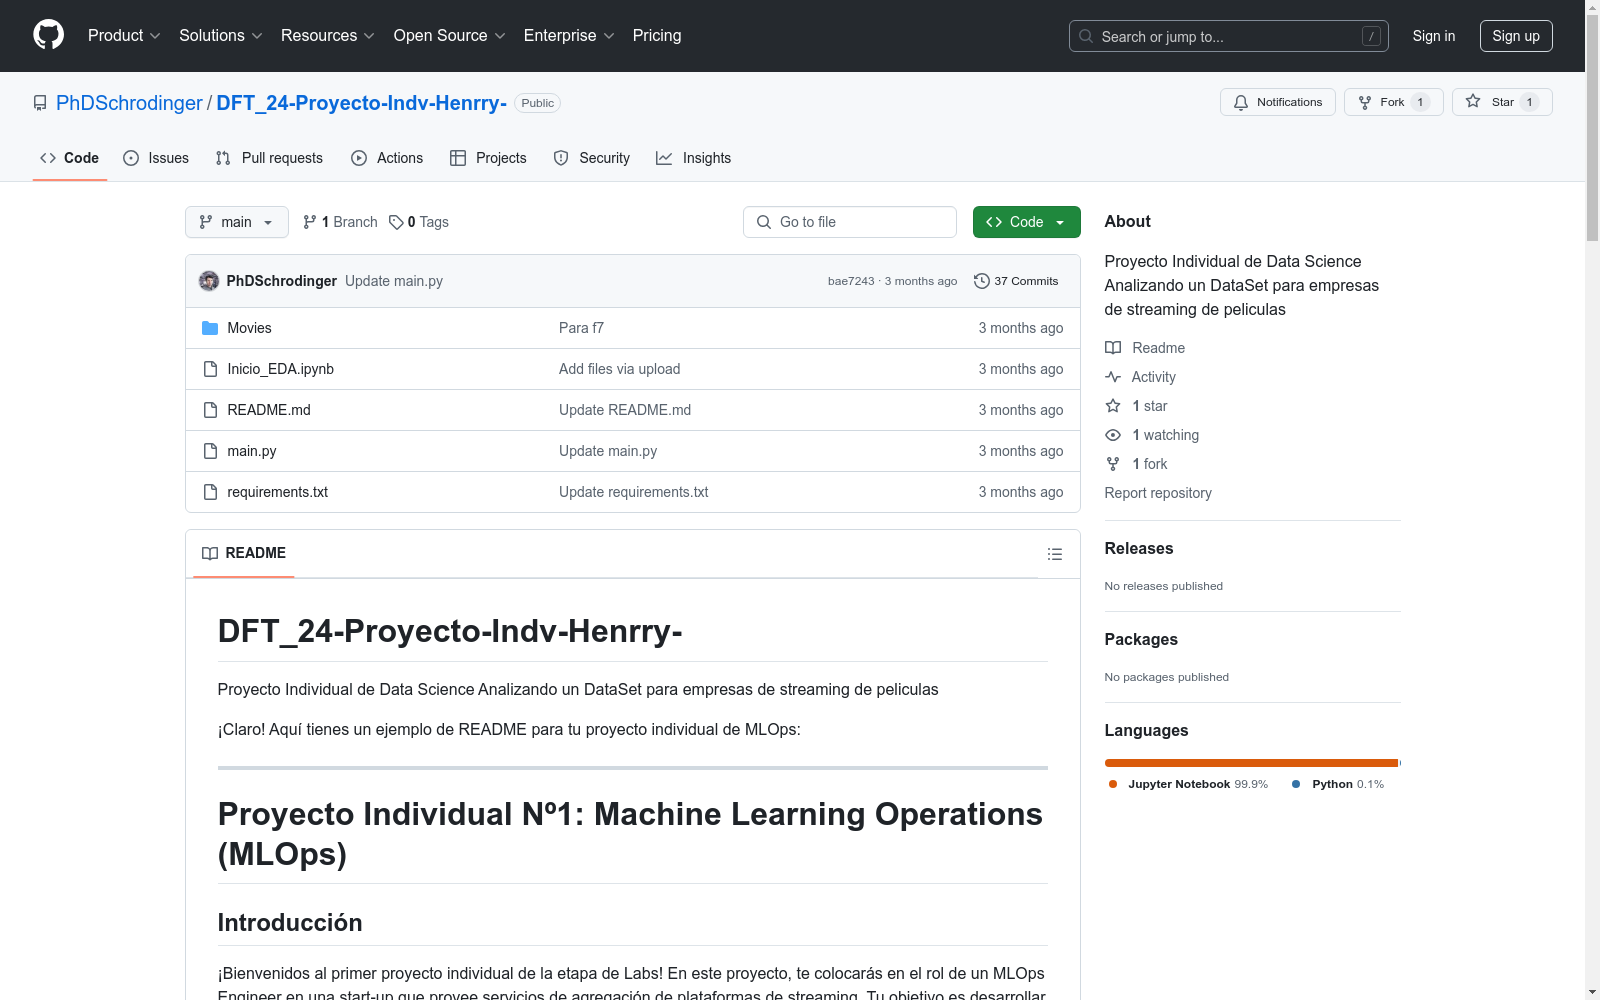Viewport: 1600px width, 1000px height.
Task: Open the GitHub homepage logo
Action: pyautogui.click(x=48, y=35)
